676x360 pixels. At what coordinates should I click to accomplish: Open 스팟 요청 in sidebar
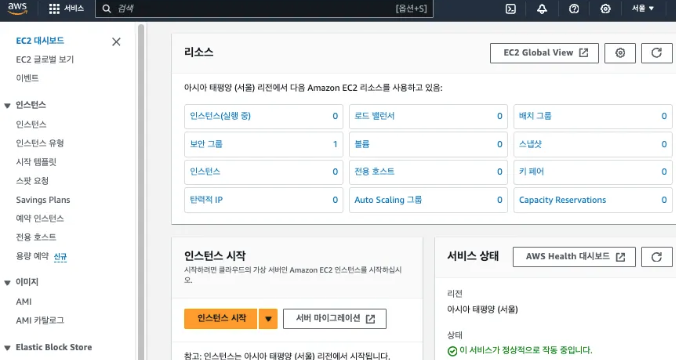click(32, 181)
